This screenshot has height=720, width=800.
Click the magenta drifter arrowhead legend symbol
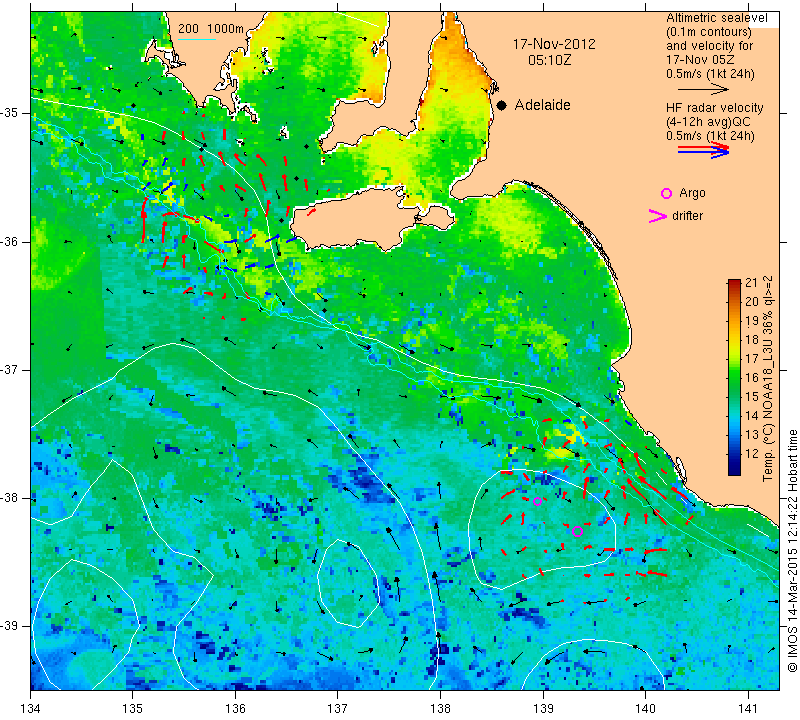[x=657, y=216]
